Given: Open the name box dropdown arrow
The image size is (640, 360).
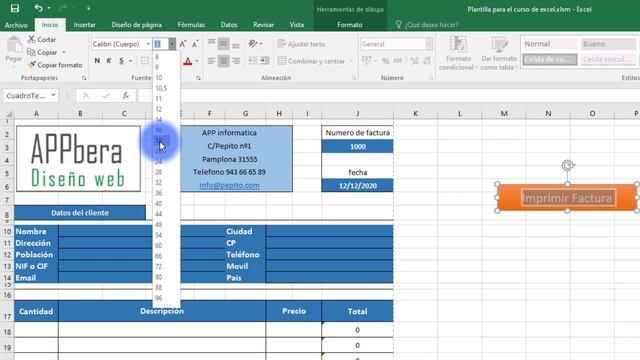Looking at the screenshot, I should coord(53,96).
